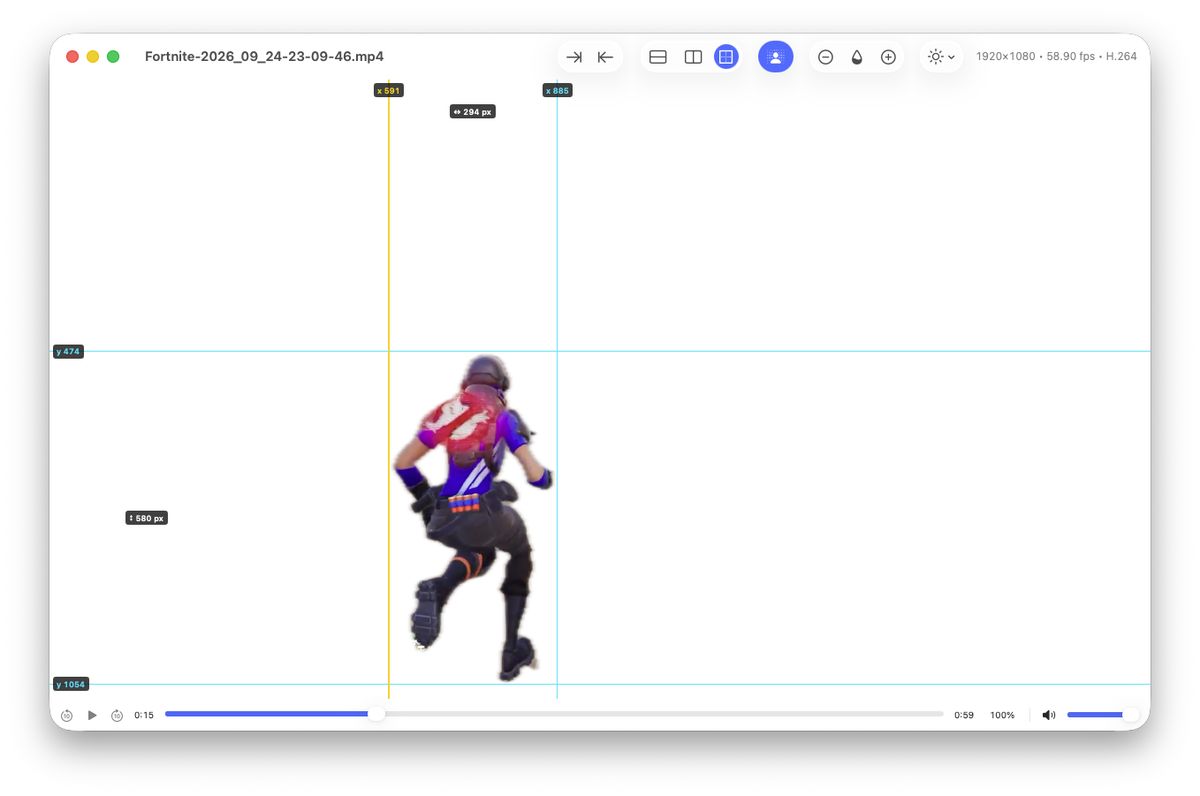The width and height of the screenshot is (1200, 796).
Task: Toggle the subject isolation person button
Action: point(775,57)
